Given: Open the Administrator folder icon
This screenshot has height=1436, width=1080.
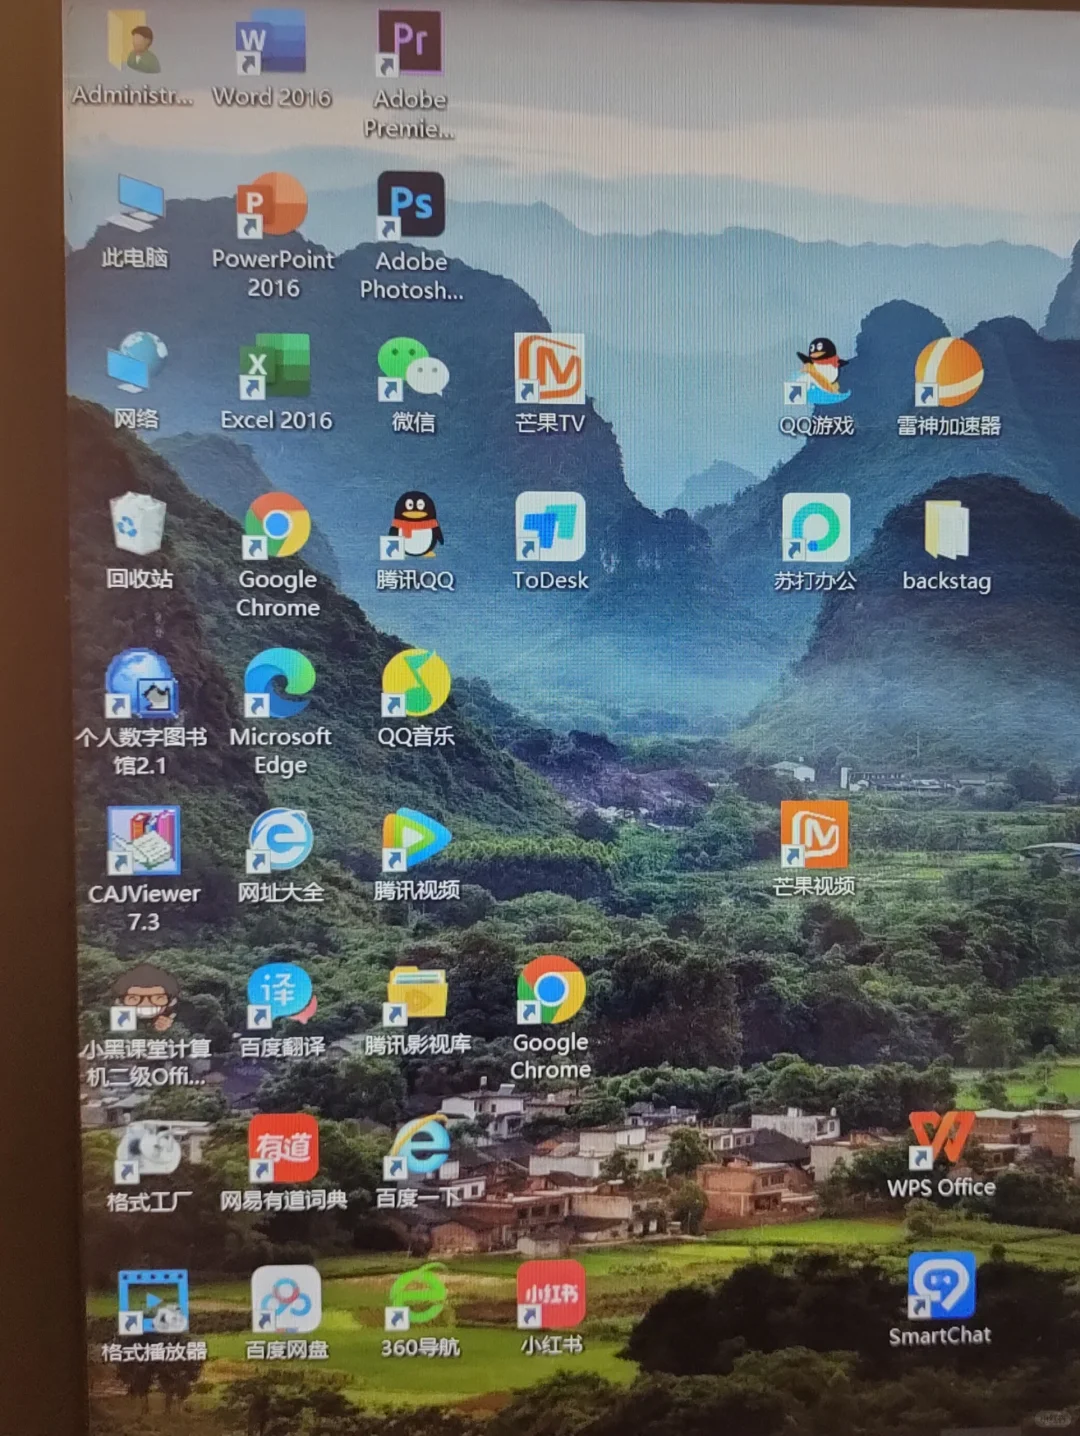Looking at the screenshot, I should [x=134, y=43].
